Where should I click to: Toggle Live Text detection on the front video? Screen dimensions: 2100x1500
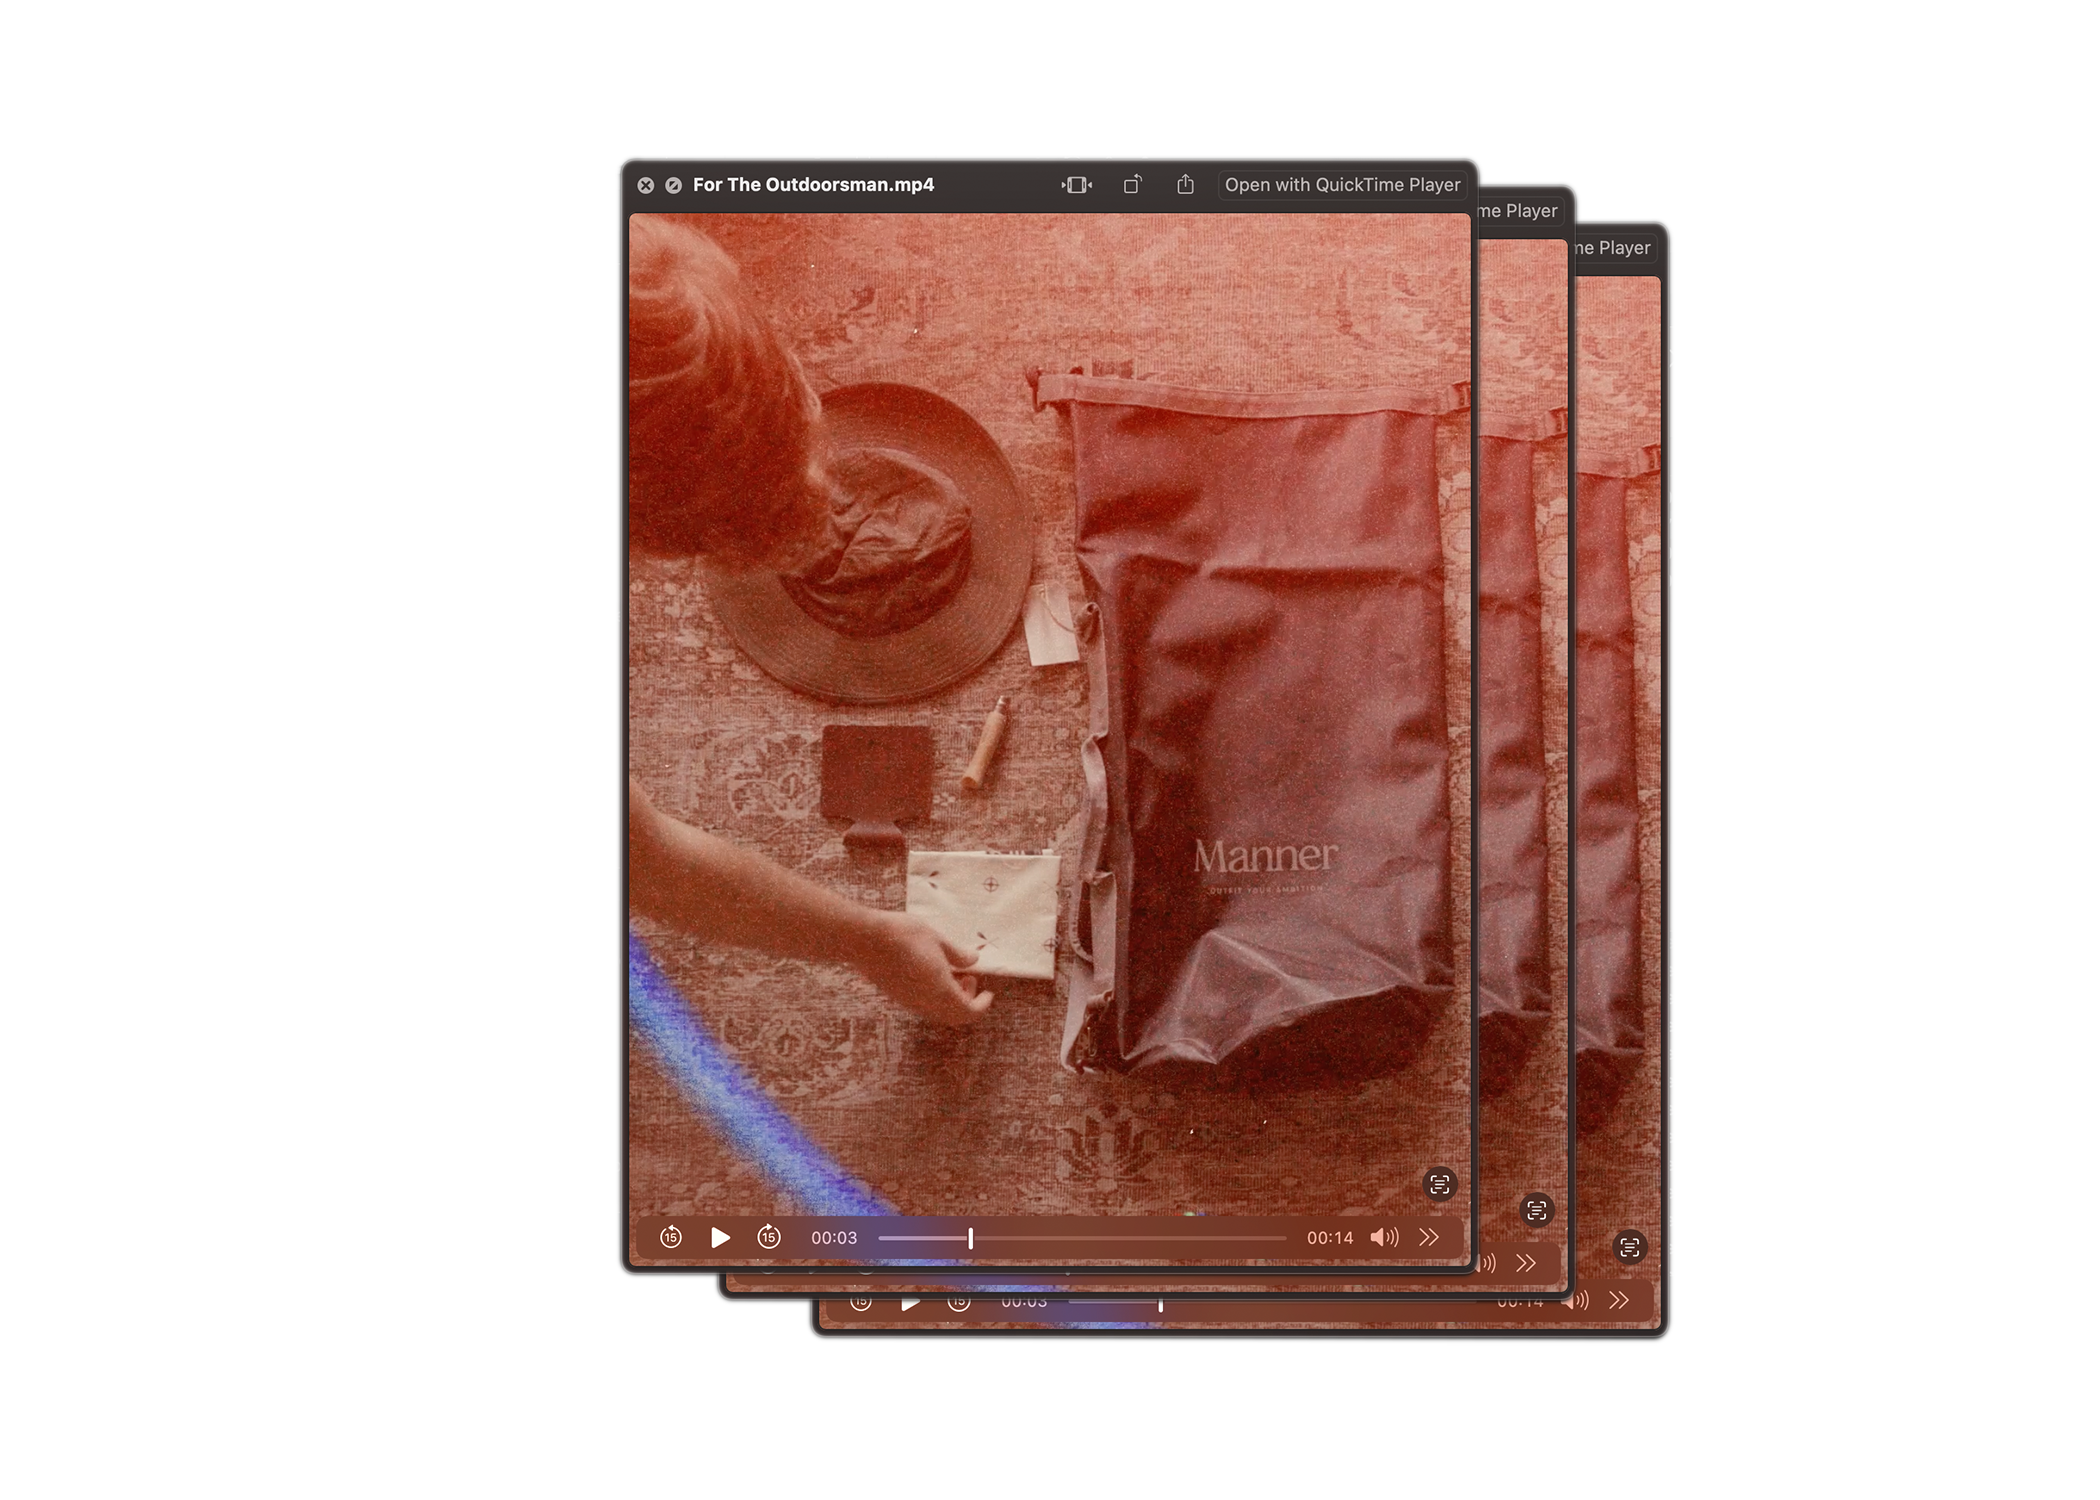[x=1439, y=1185]
